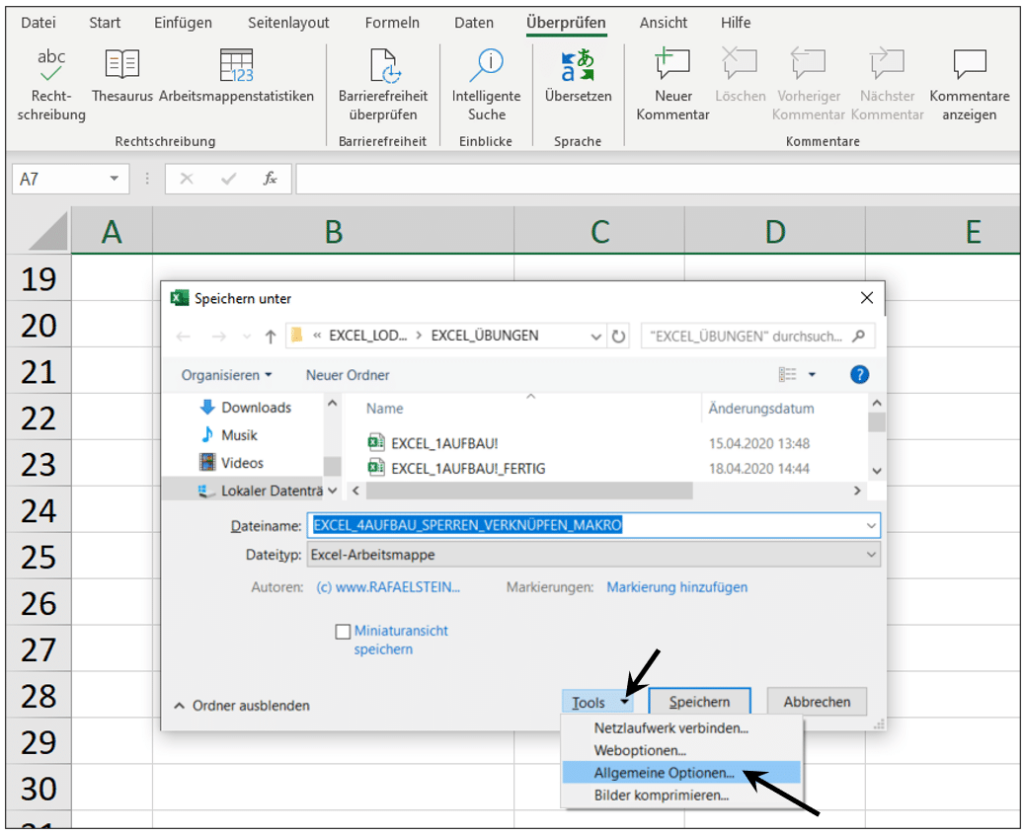Click the formula bar confirm checkmark
This screenshot has height=835, width=1024.
(229, 178)
